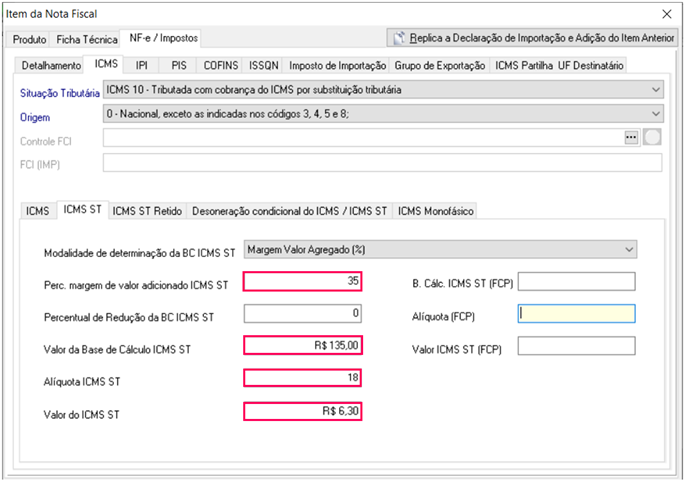Click the Perc. margem de valor adicionado field
This screenshot has height=483, width=686.
tap(302, 282)
